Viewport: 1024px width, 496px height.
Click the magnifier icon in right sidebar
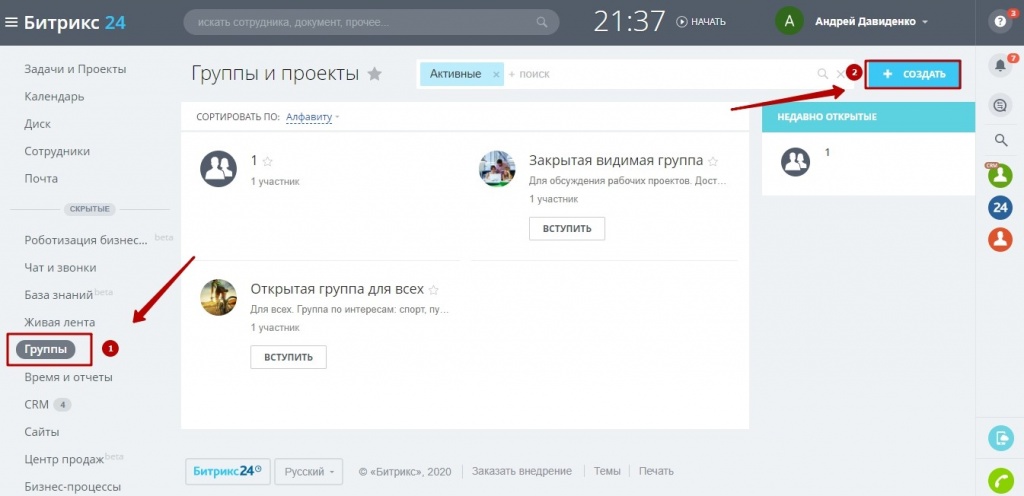[999, 140]
